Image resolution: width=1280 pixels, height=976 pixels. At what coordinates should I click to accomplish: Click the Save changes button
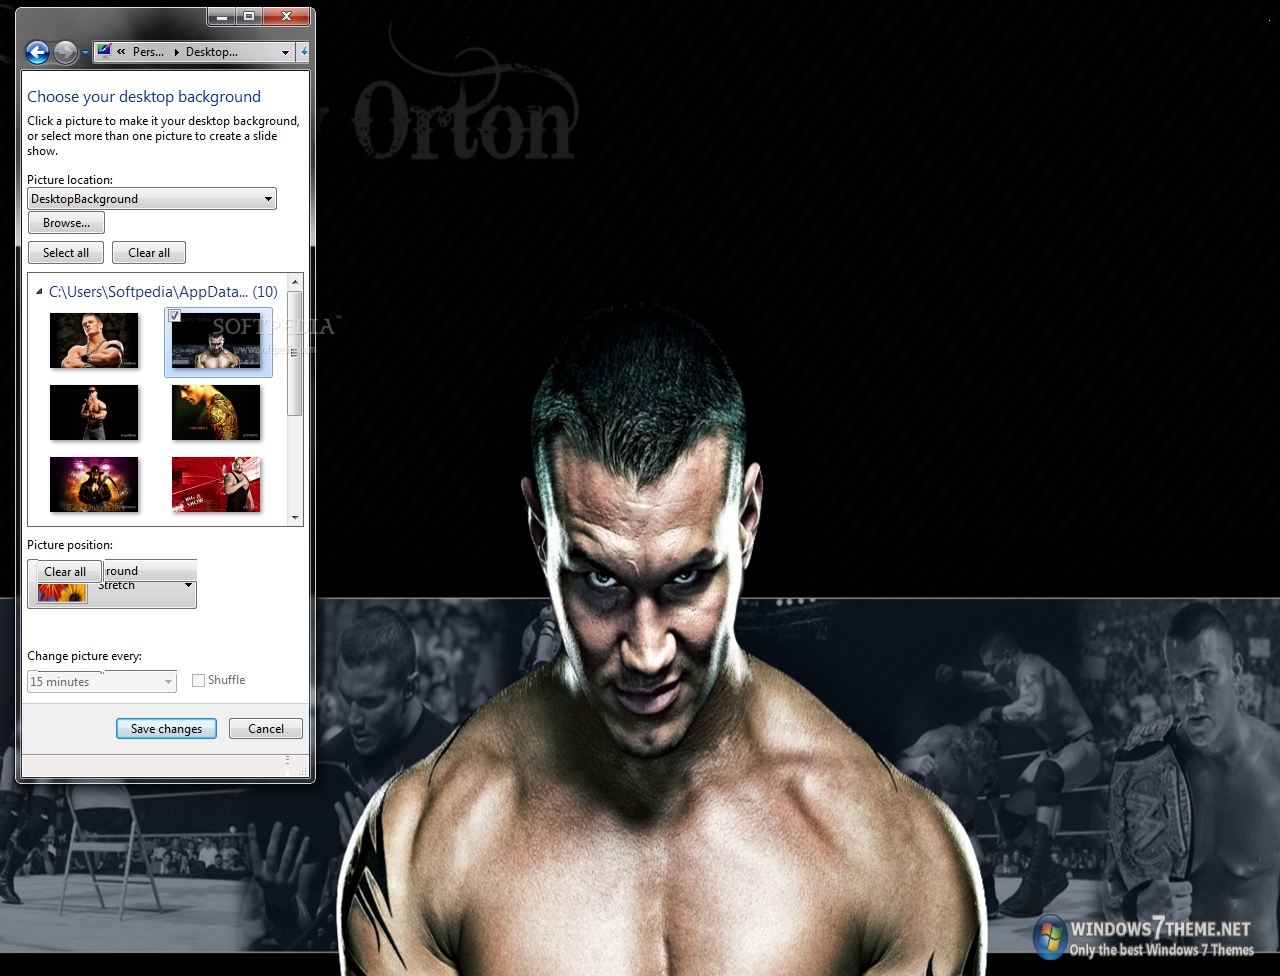(x=166, y=729)
